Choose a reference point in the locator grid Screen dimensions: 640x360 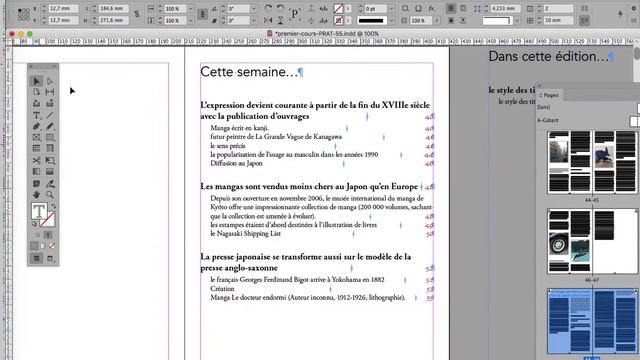click(x=23, y=14)
